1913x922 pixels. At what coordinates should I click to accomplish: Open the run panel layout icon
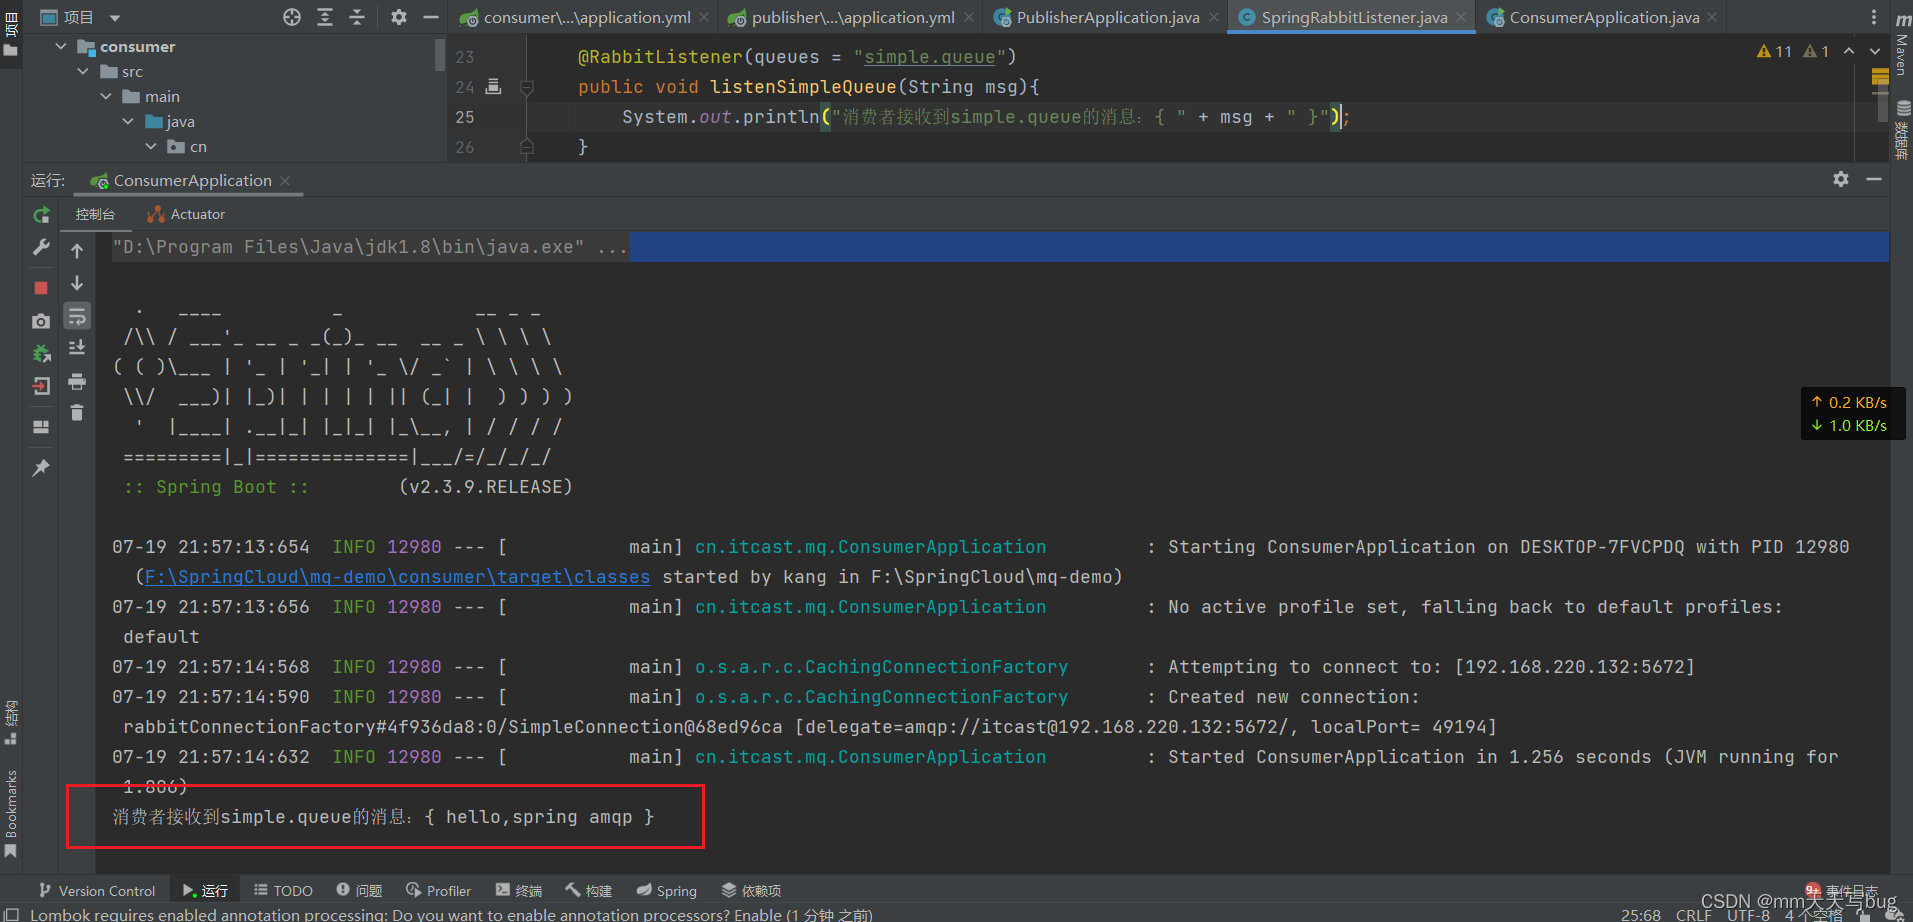point(41,427)
